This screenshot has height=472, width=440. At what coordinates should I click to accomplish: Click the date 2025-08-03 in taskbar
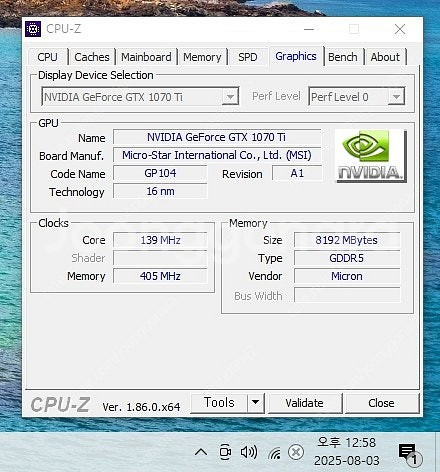(347, 461)
